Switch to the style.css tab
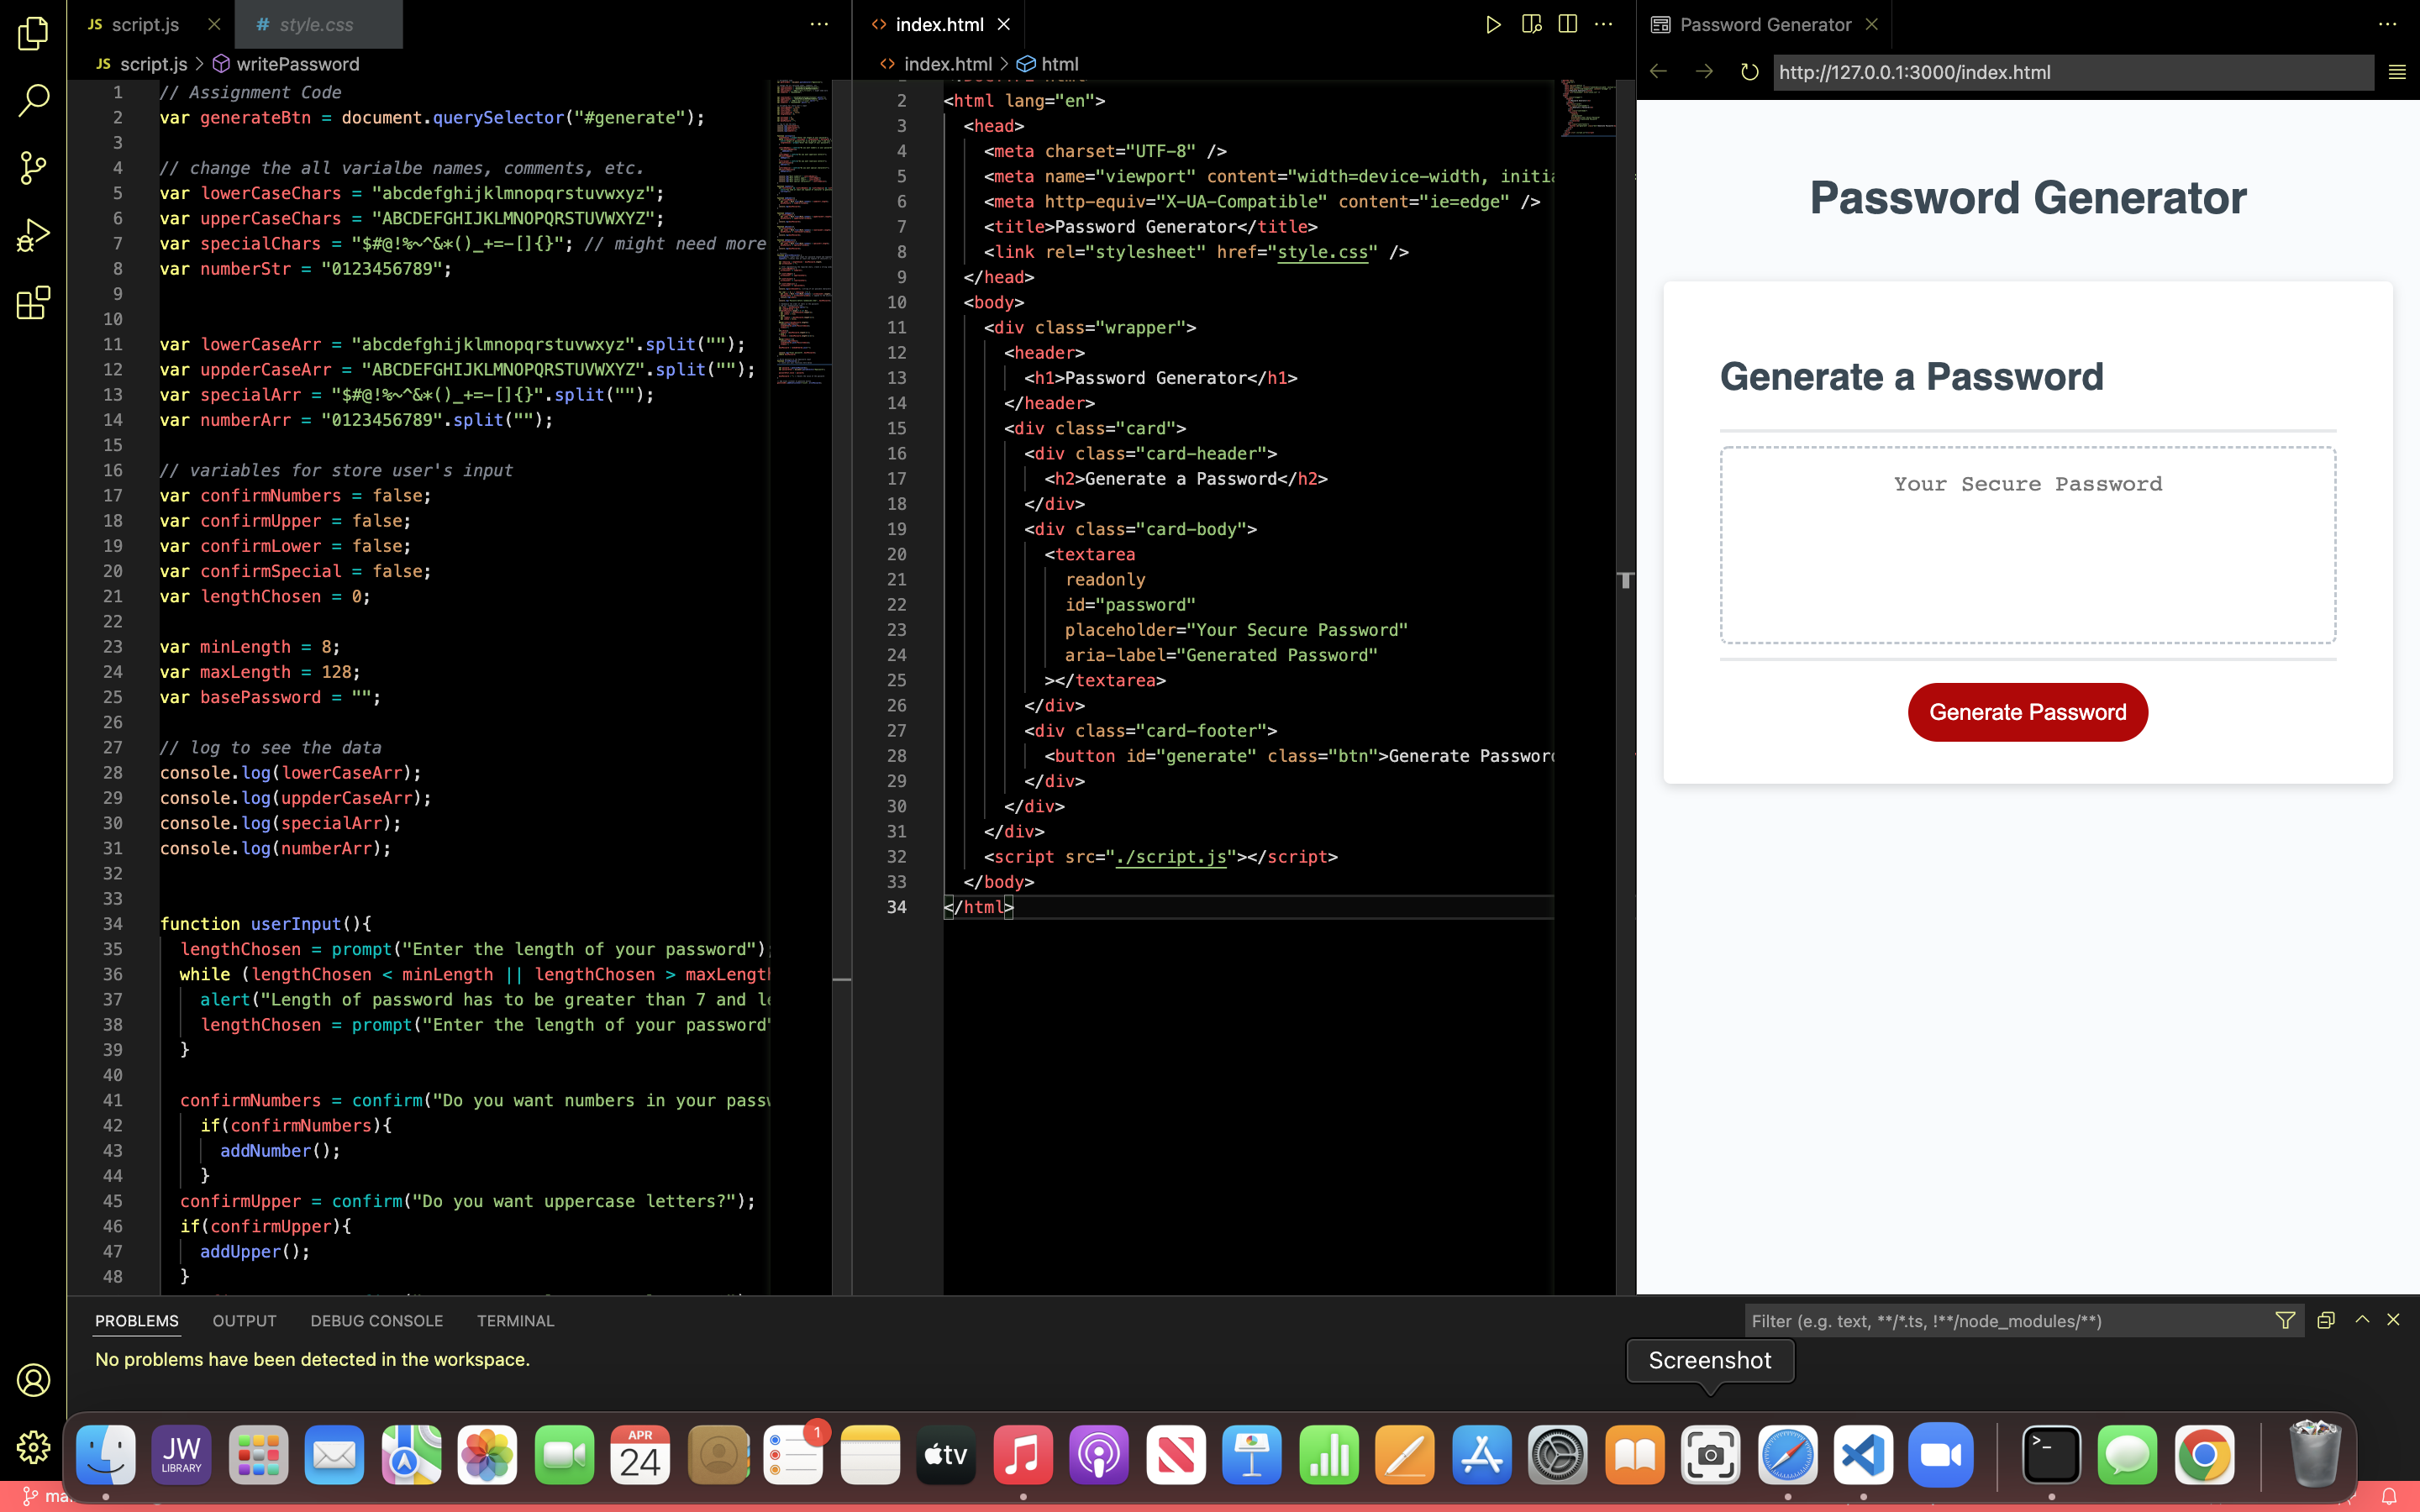Screen dimensions: 2420x1512 (316, 24)
